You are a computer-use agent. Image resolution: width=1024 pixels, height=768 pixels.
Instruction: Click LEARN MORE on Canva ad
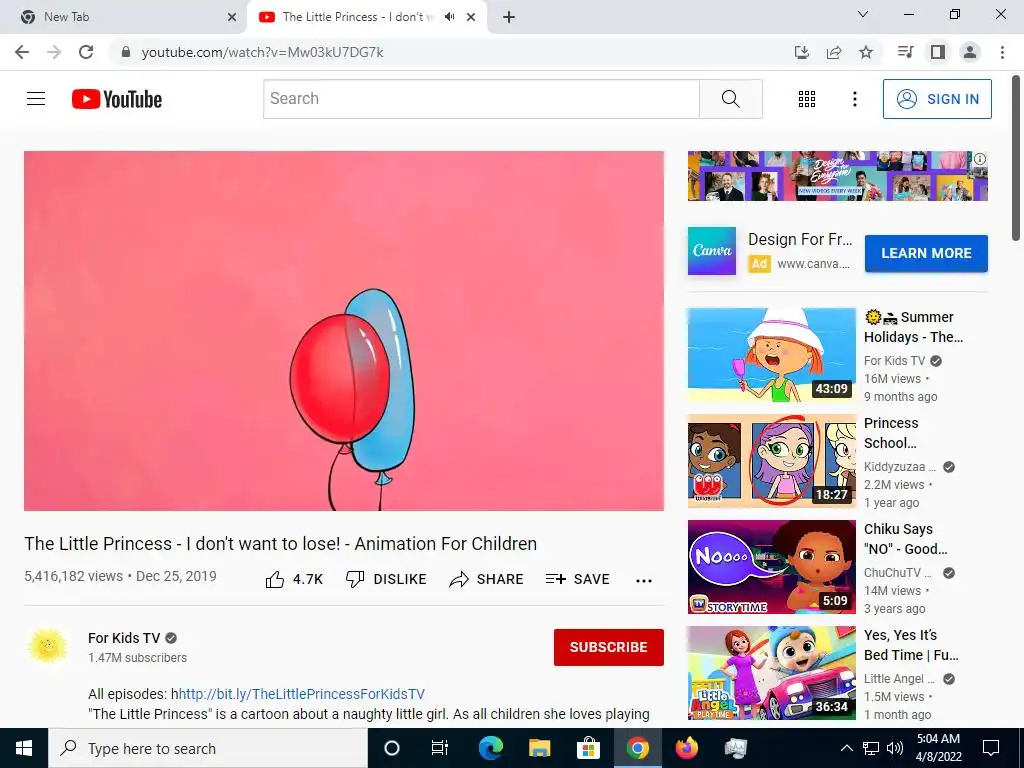click(x=926, y=253)
